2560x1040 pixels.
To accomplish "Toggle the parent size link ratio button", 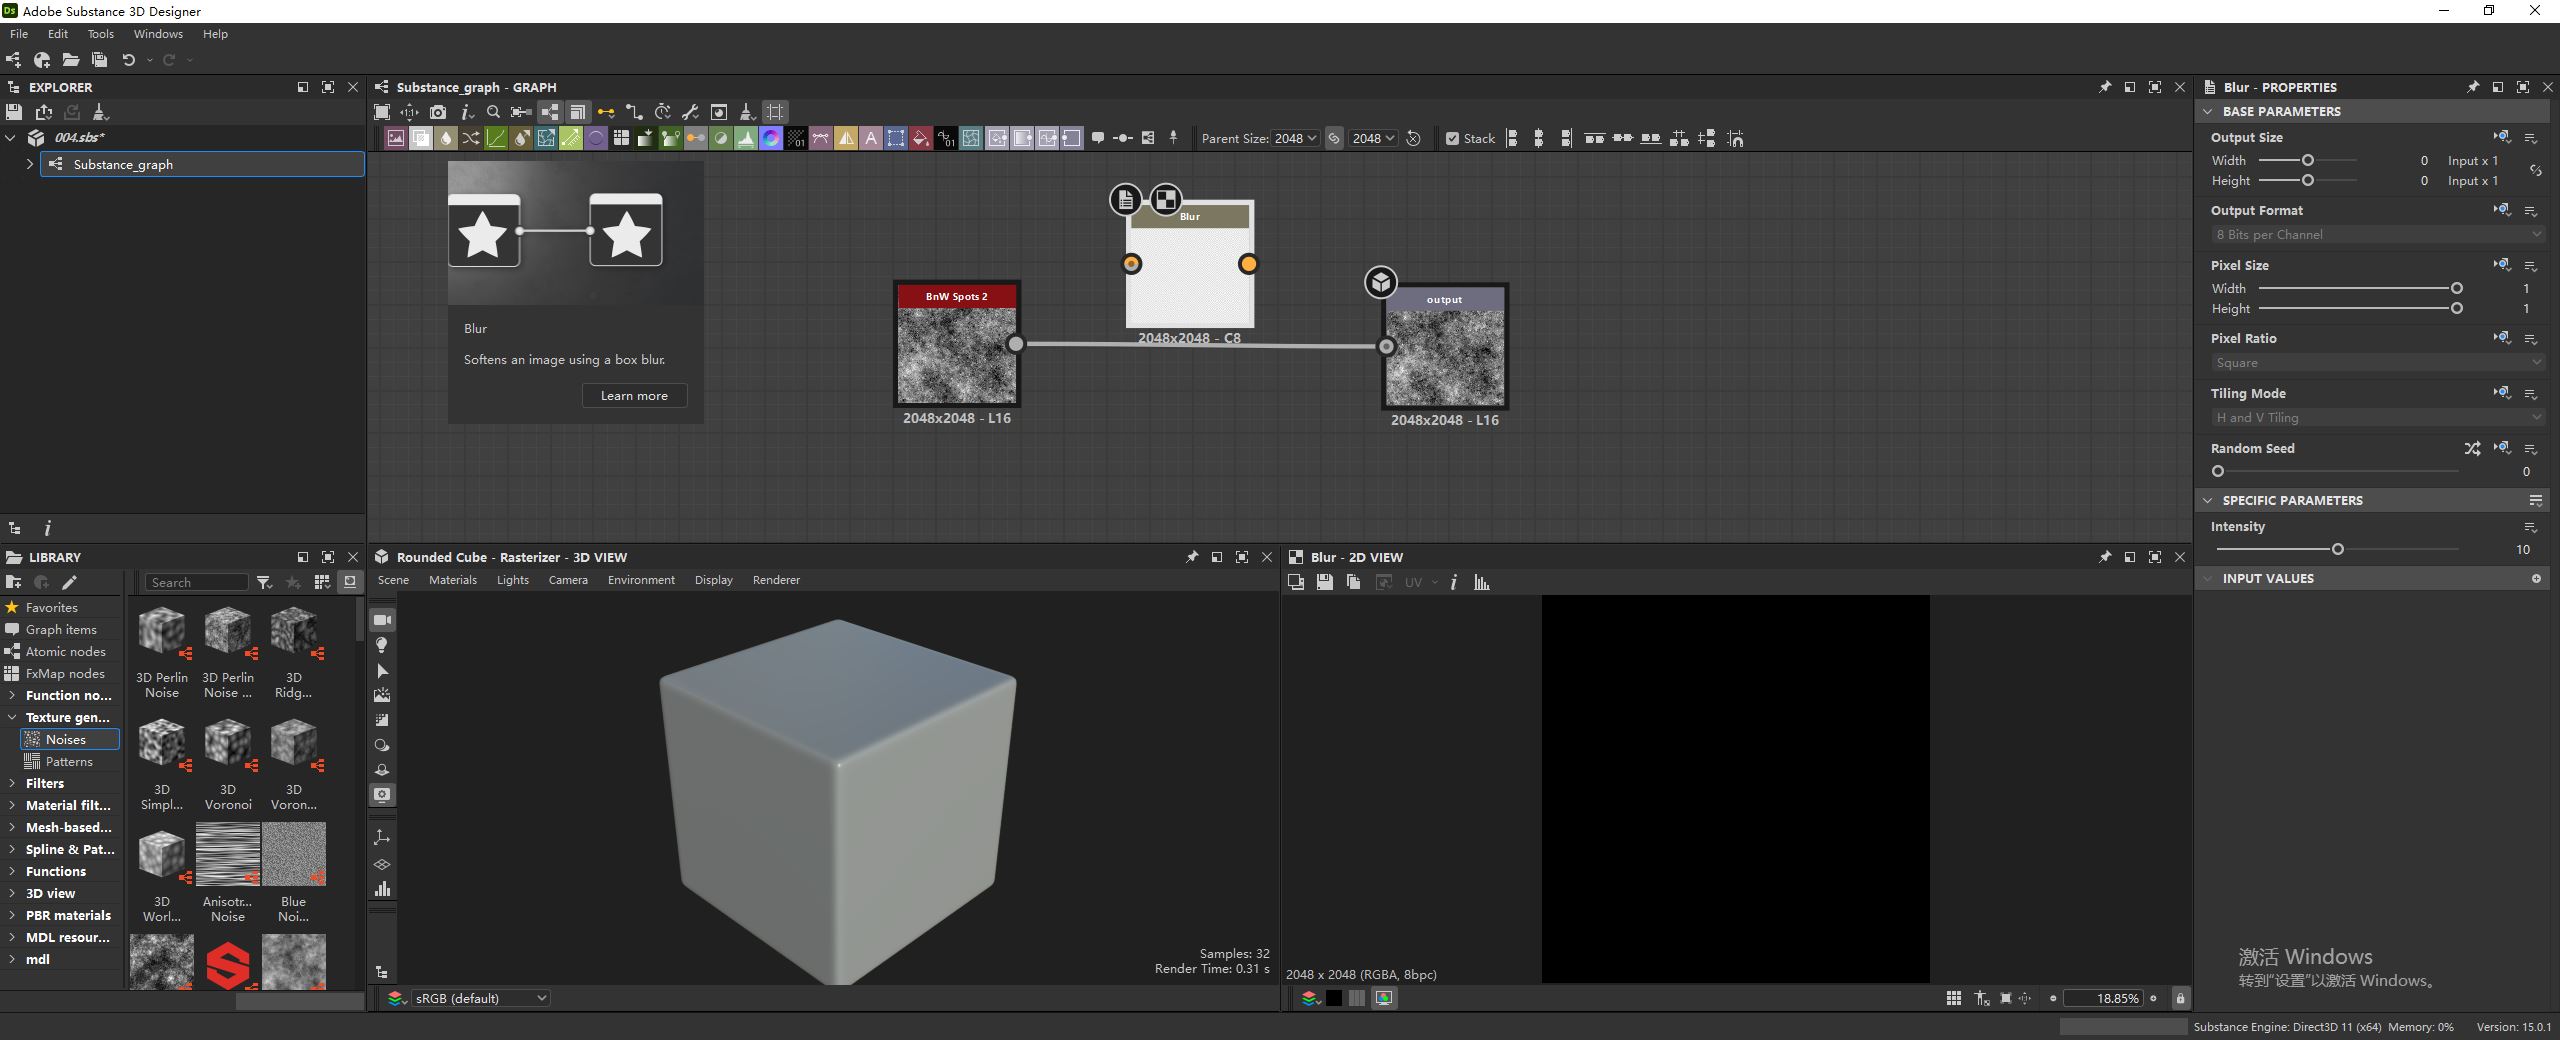I will click(x=1334, y=139).
